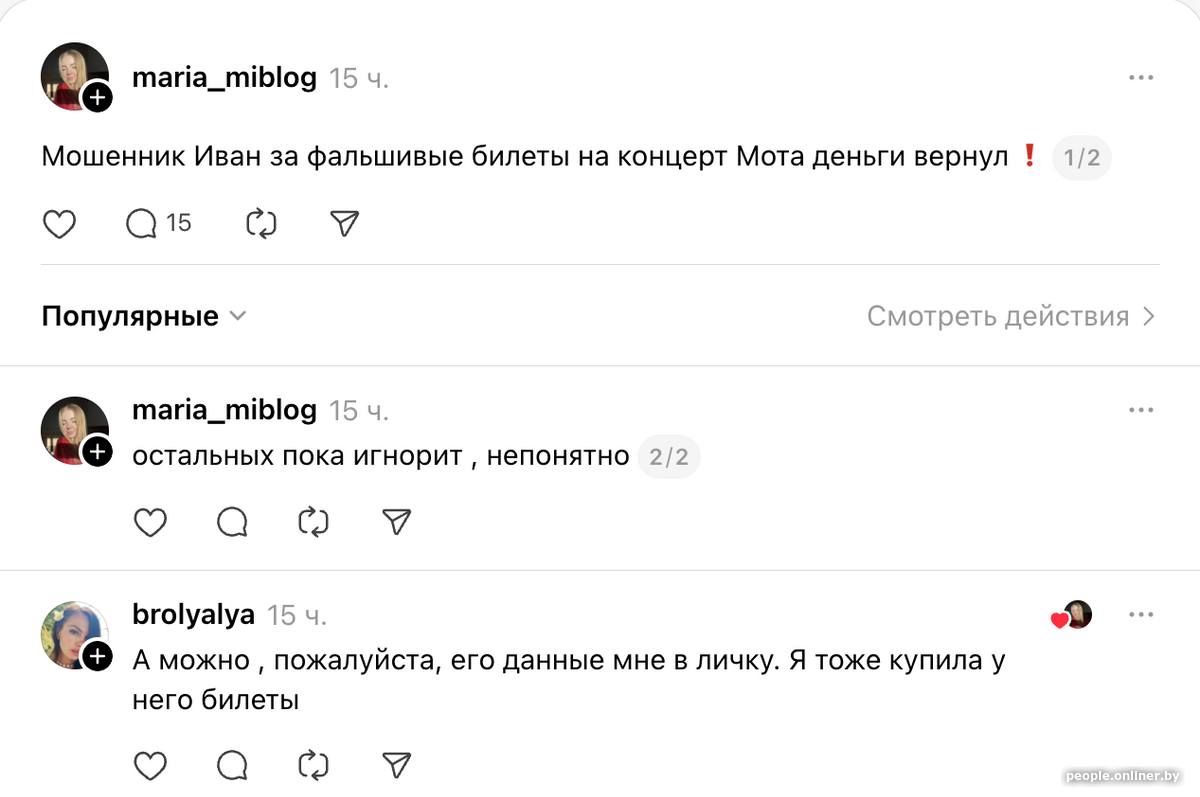Expand 'Смотреть действия' with the chevron

[1010, 315]
